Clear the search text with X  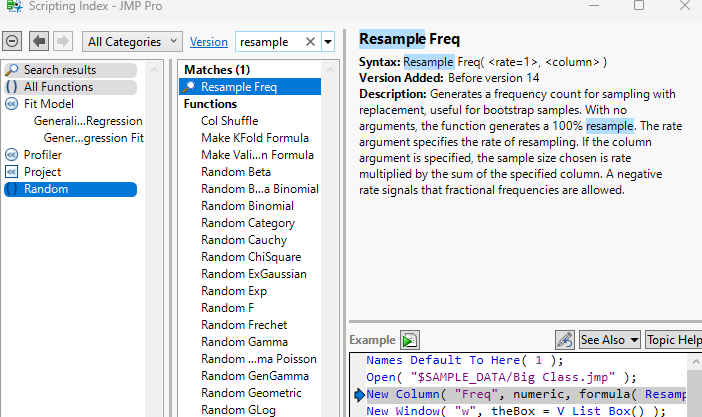coord(310,42)
